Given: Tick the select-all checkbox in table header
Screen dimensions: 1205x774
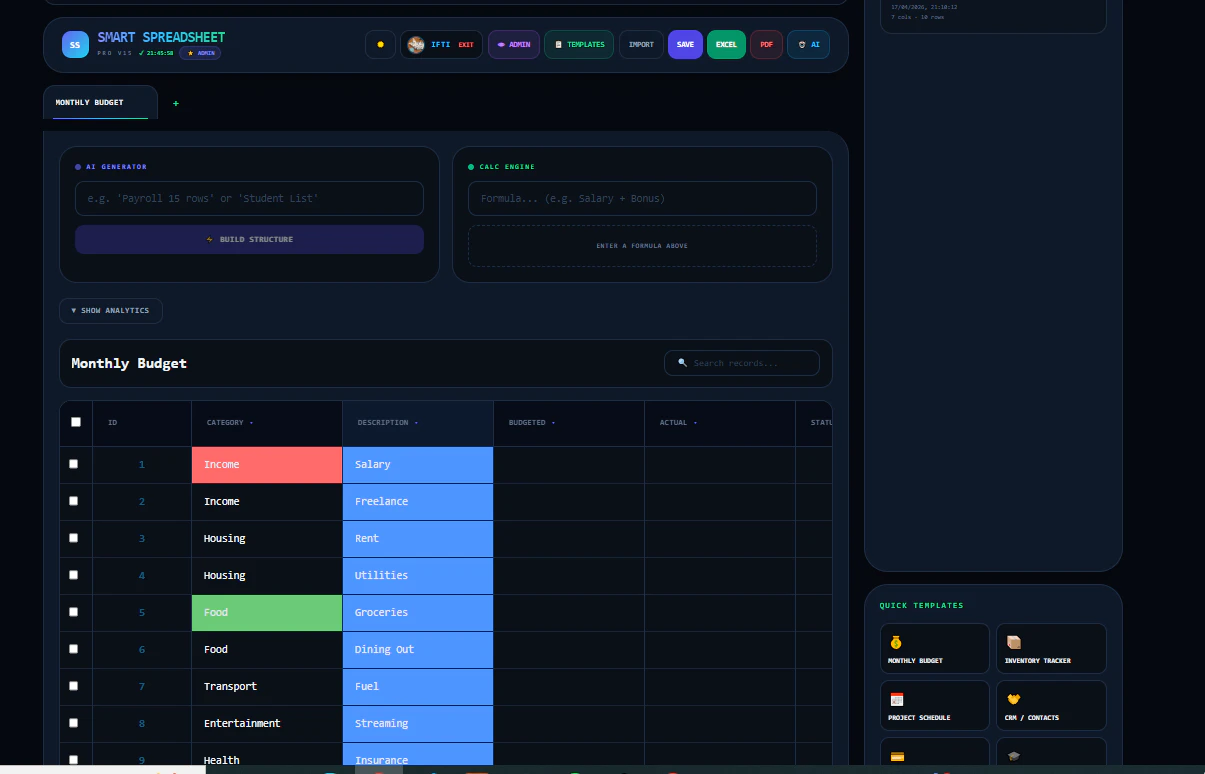Looking at the screenshot, I should coord(76,422).
